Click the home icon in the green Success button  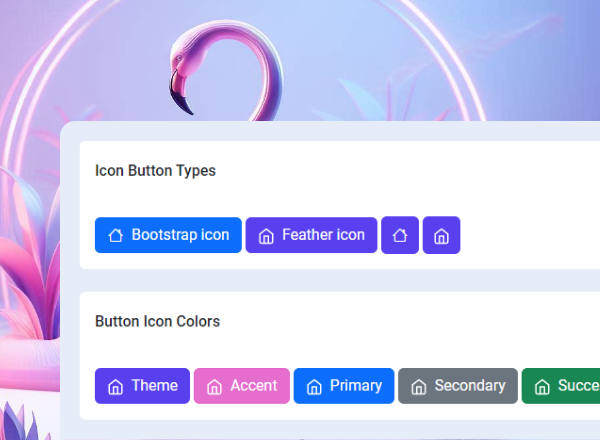[542, 386]
